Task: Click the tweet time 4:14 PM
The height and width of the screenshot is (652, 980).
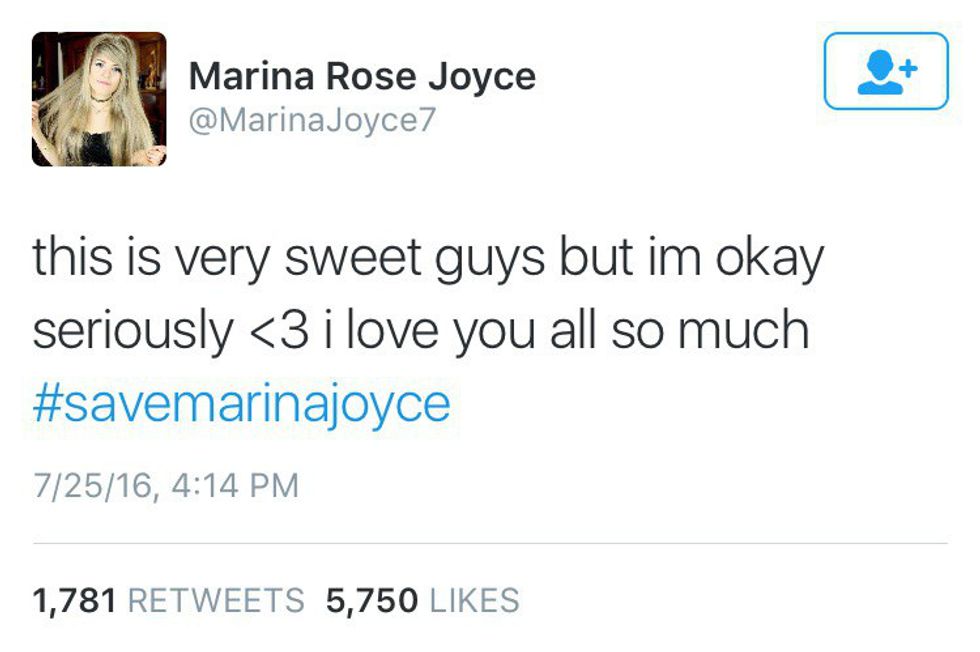Action: point(236,486)
